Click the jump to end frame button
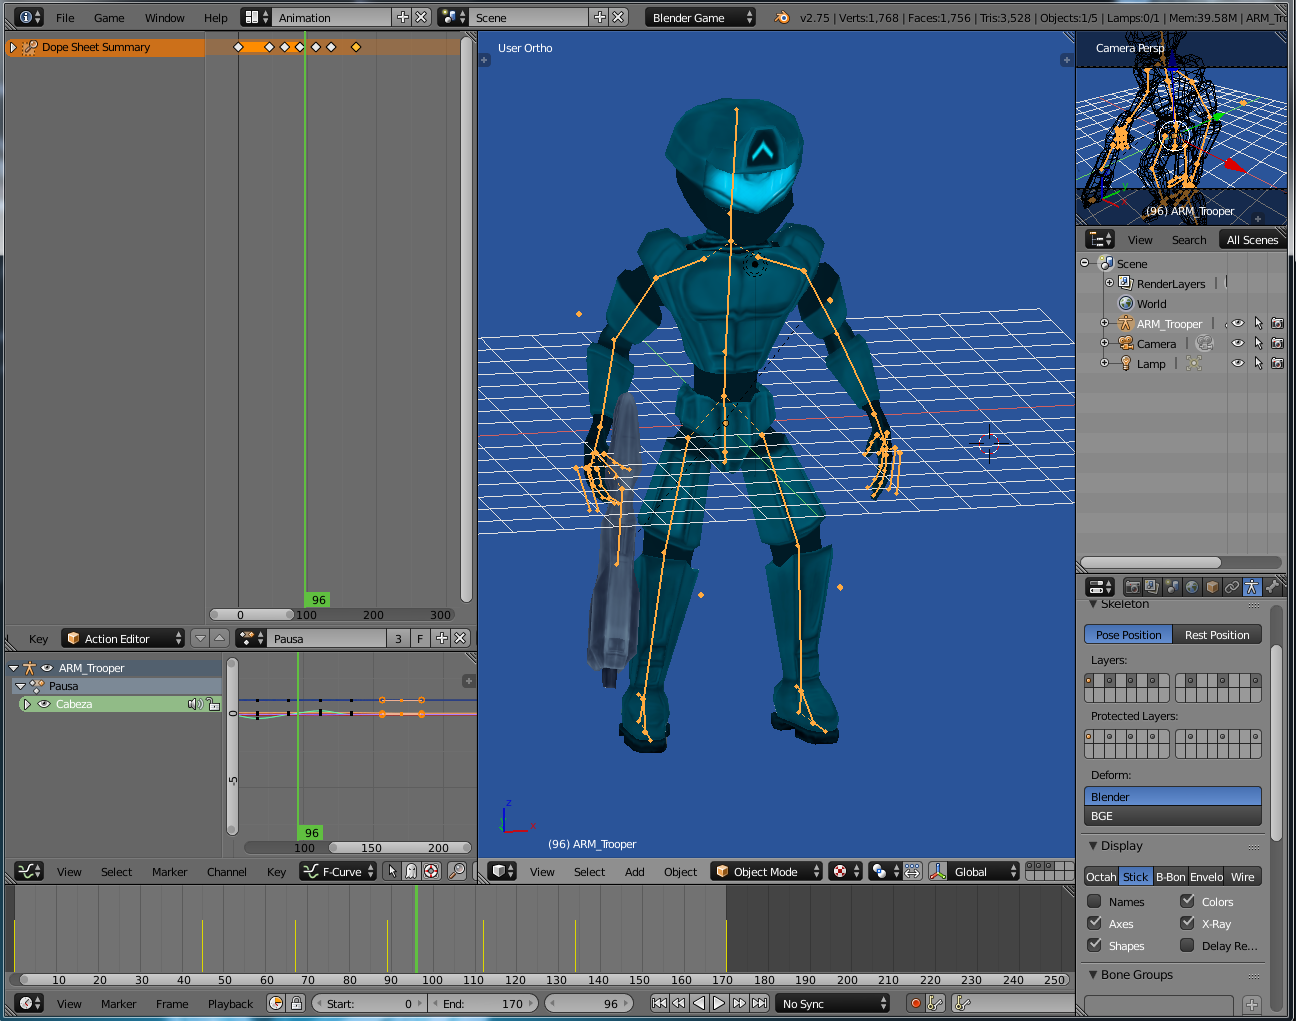 click(760, 1003)
